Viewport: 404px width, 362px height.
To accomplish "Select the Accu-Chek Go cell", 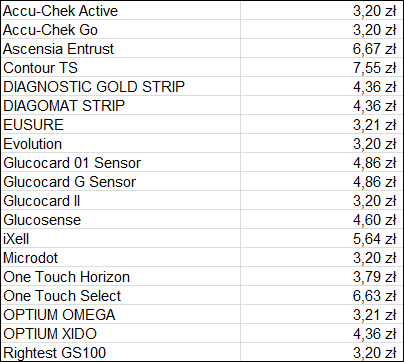I will coord(121,30).
